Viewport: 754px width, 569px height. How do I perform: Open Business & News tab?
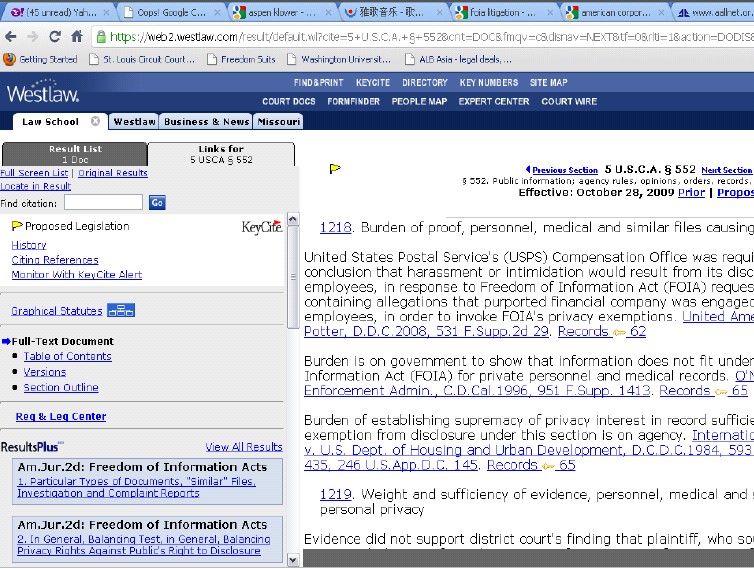click(x=207, y=122)
